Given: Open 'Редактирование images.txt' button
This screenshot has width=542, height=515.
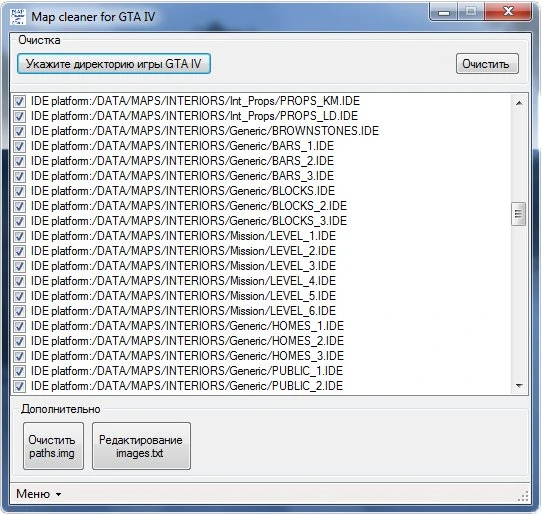Looking at the screenshot, I should tap(141, 446).
